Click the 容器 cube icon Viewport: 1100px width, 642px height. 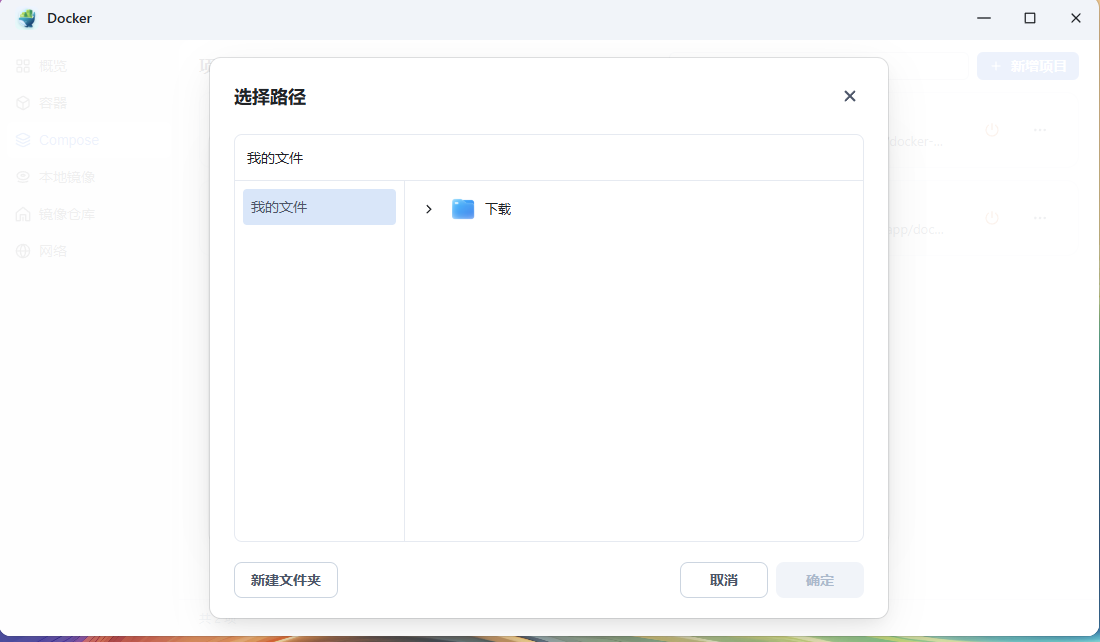23,103
